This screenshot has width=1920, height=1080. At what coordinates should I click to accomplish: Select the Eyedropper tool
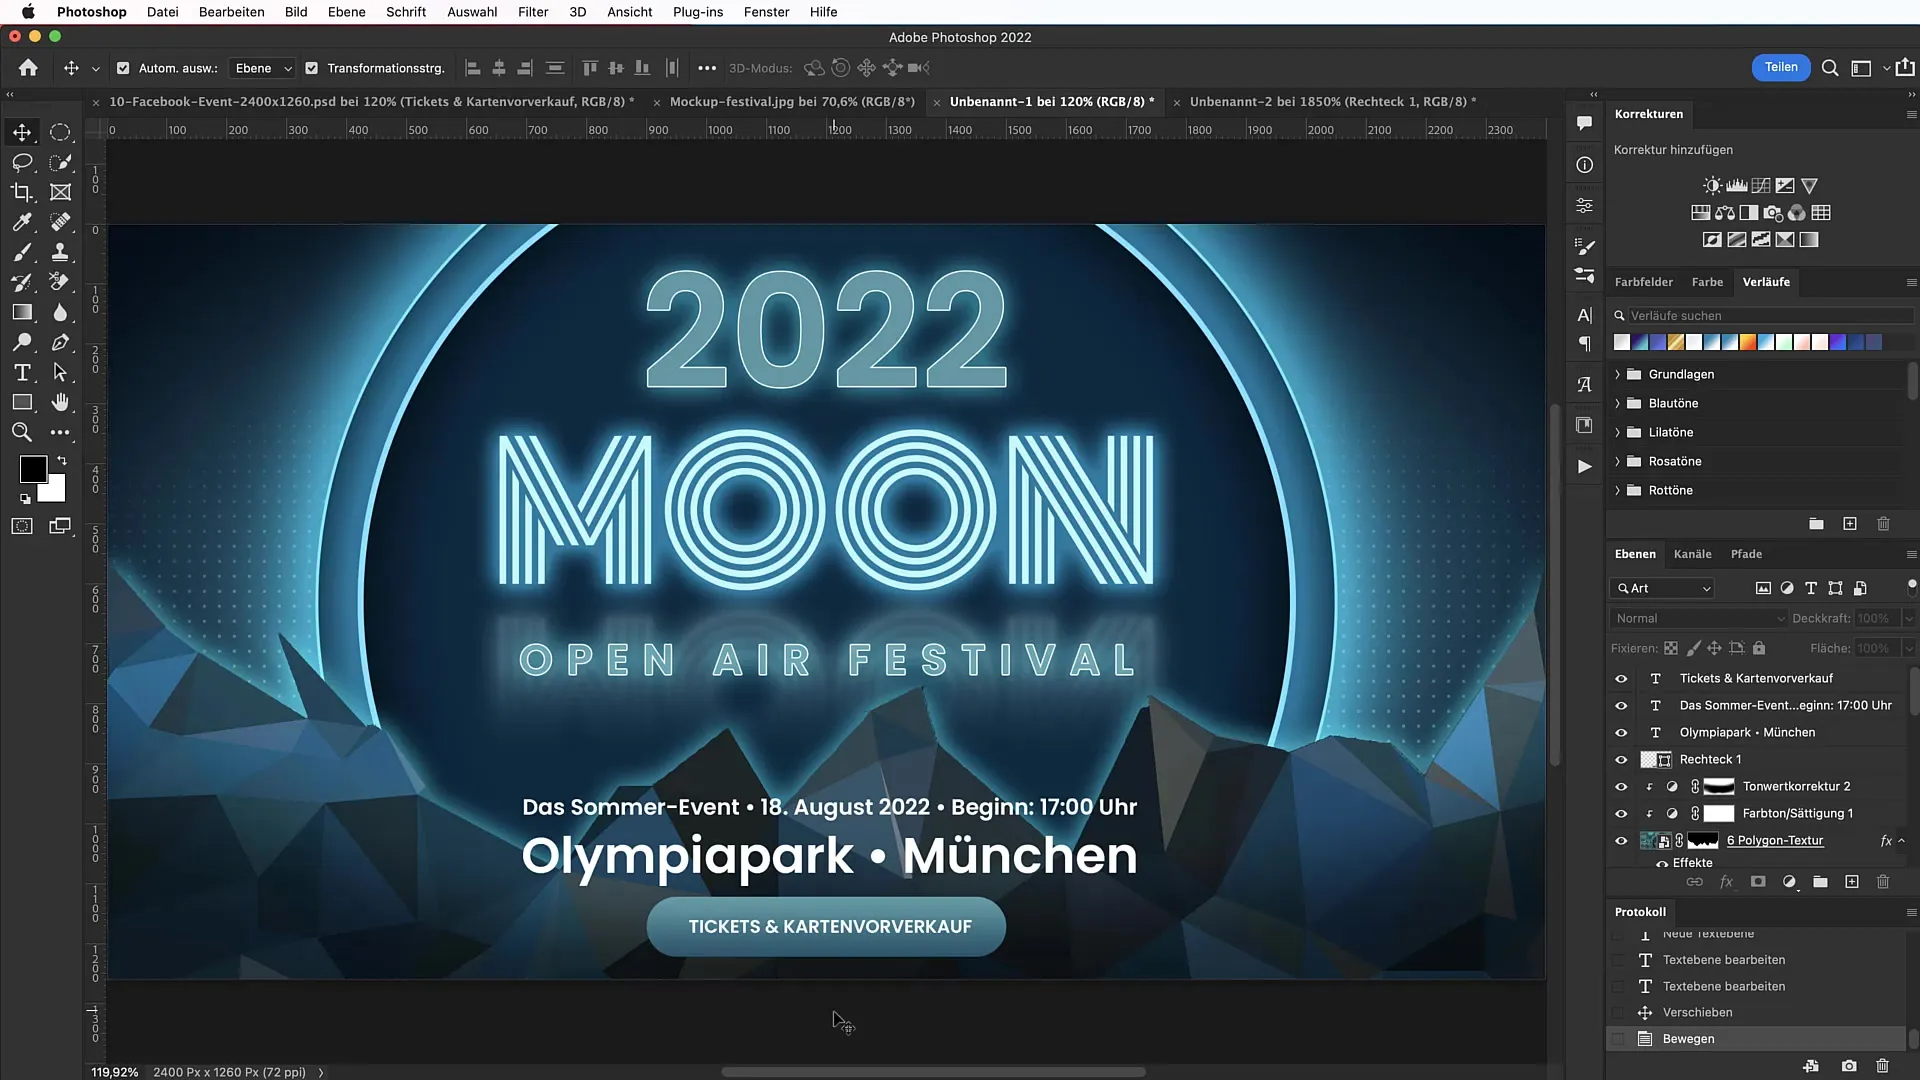click(x=22, y=222)
